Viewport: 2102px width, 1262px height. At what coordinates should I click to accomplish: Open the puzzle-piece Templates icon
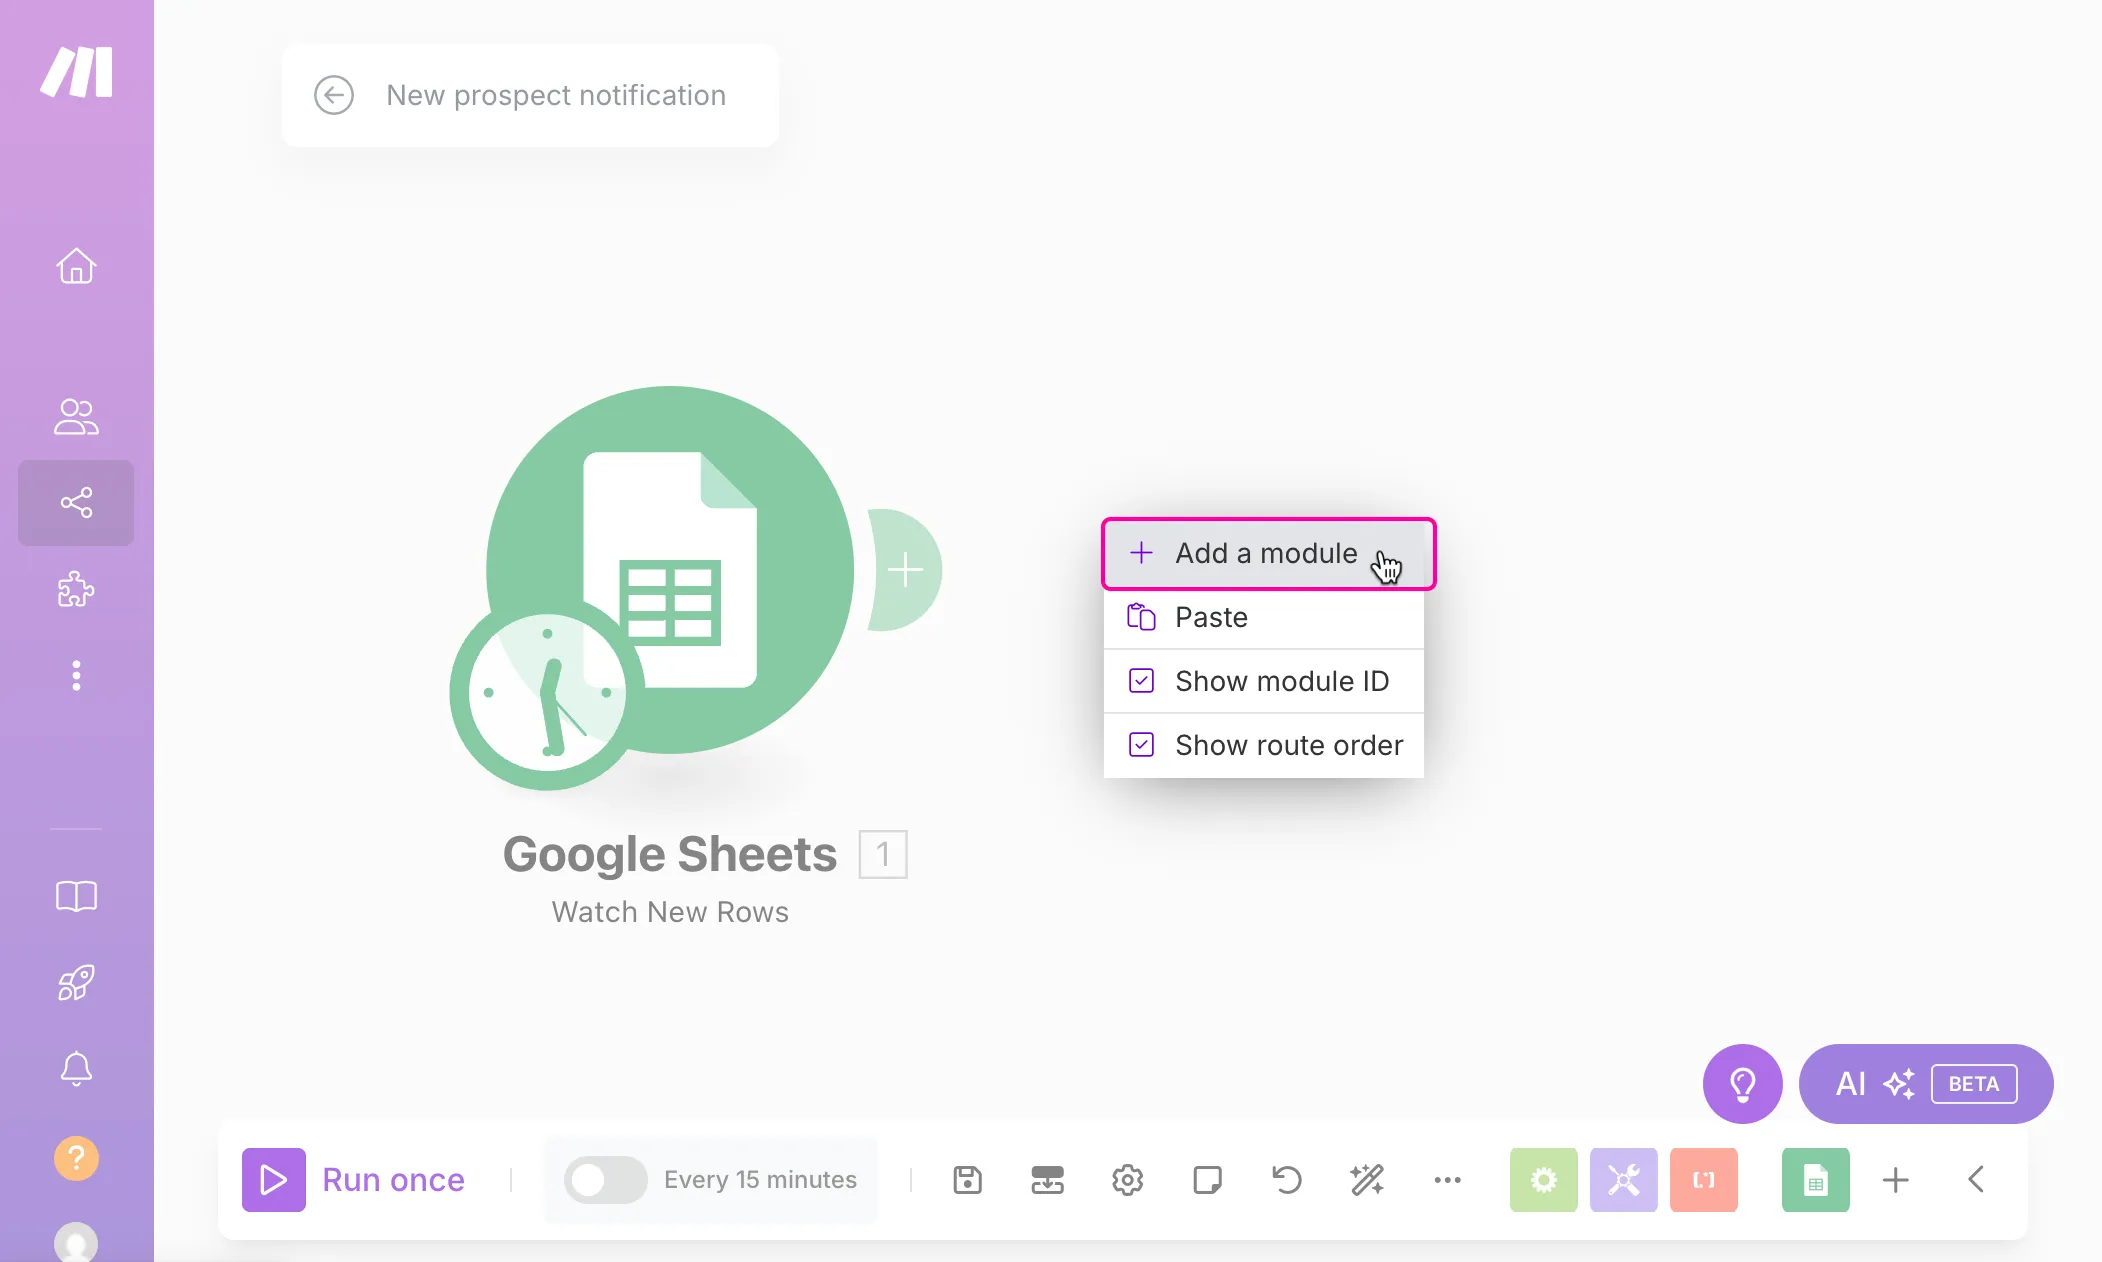[76, 589]
